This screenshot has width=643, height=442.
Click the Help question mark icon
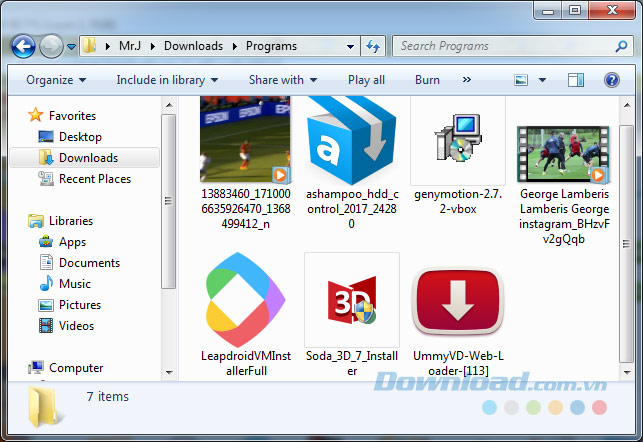point(610,80)
